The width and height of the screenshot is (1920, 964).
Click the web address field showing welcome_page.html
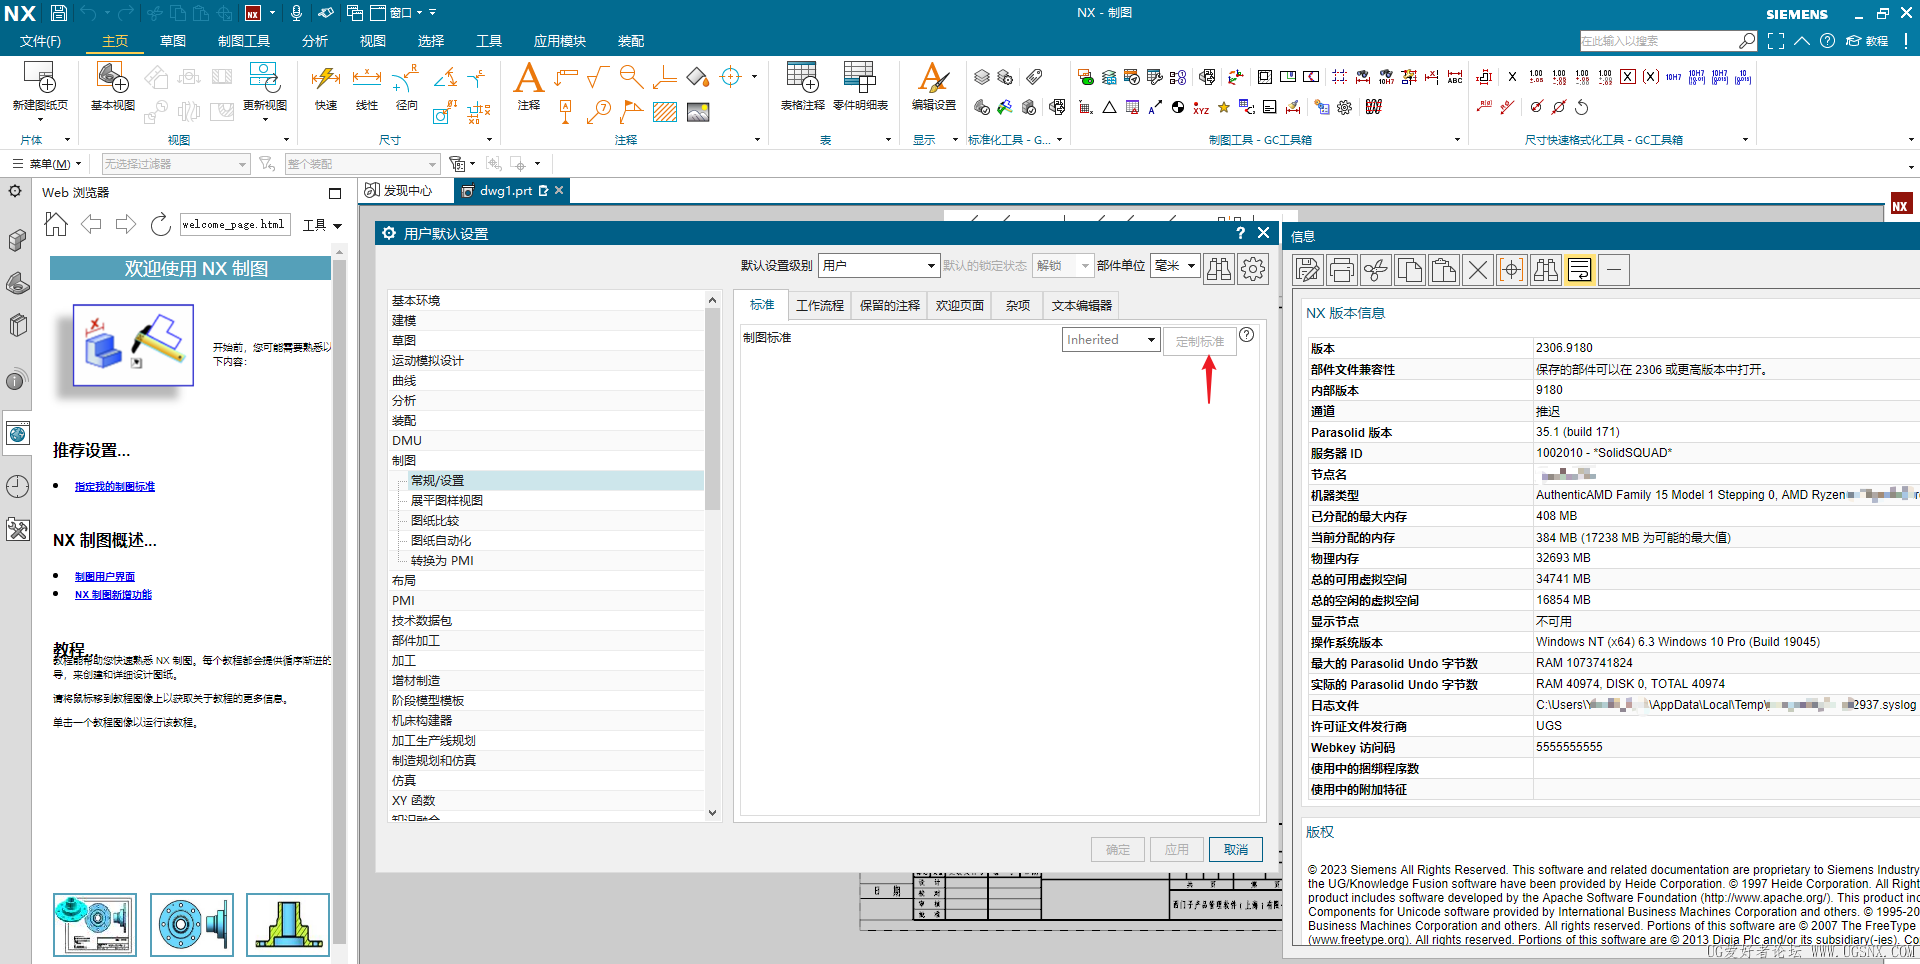(x=234, y=225)
